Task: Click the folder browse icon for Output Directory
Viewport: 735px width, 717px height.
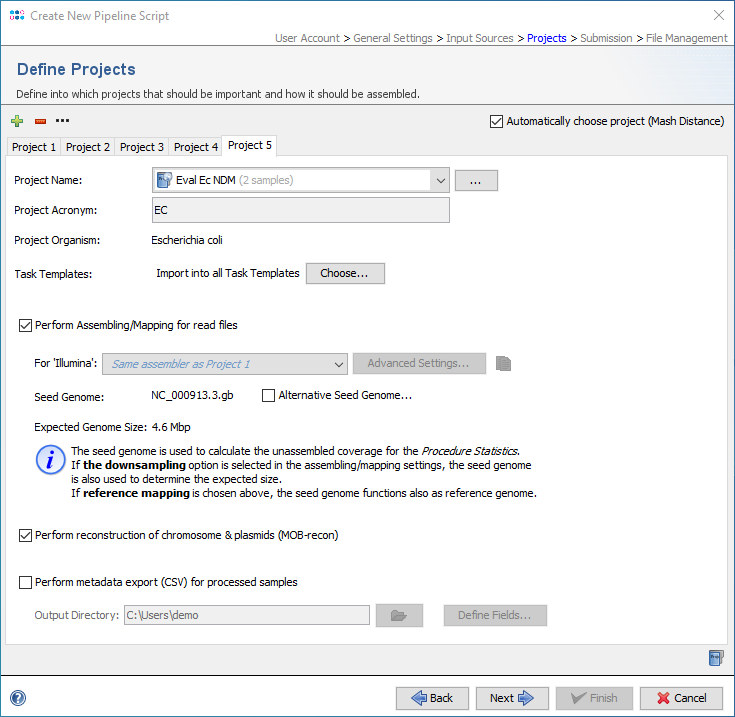Action: [399, 615]
